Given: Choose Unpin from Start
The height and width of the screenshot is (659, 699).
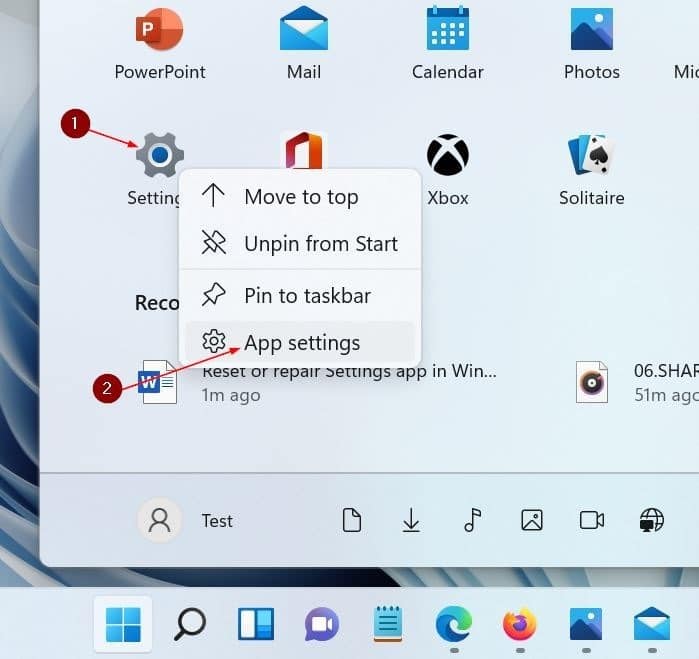Looking at the screenshot, I should pos(300,243).
